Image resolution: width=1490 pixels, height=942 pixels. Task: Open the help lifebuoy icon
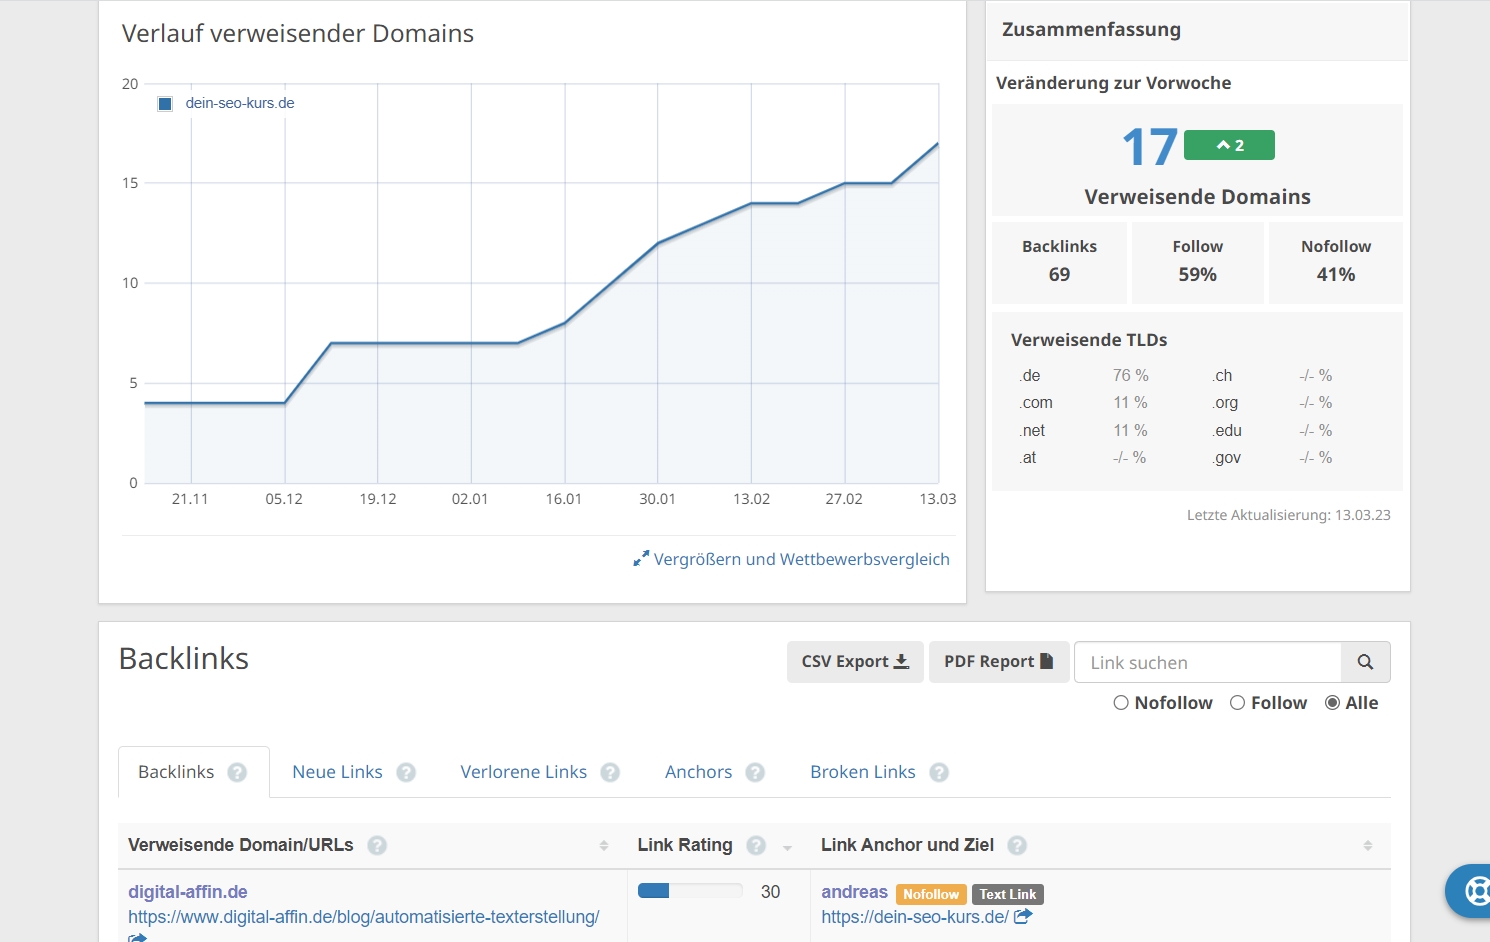click(1476, 890)
